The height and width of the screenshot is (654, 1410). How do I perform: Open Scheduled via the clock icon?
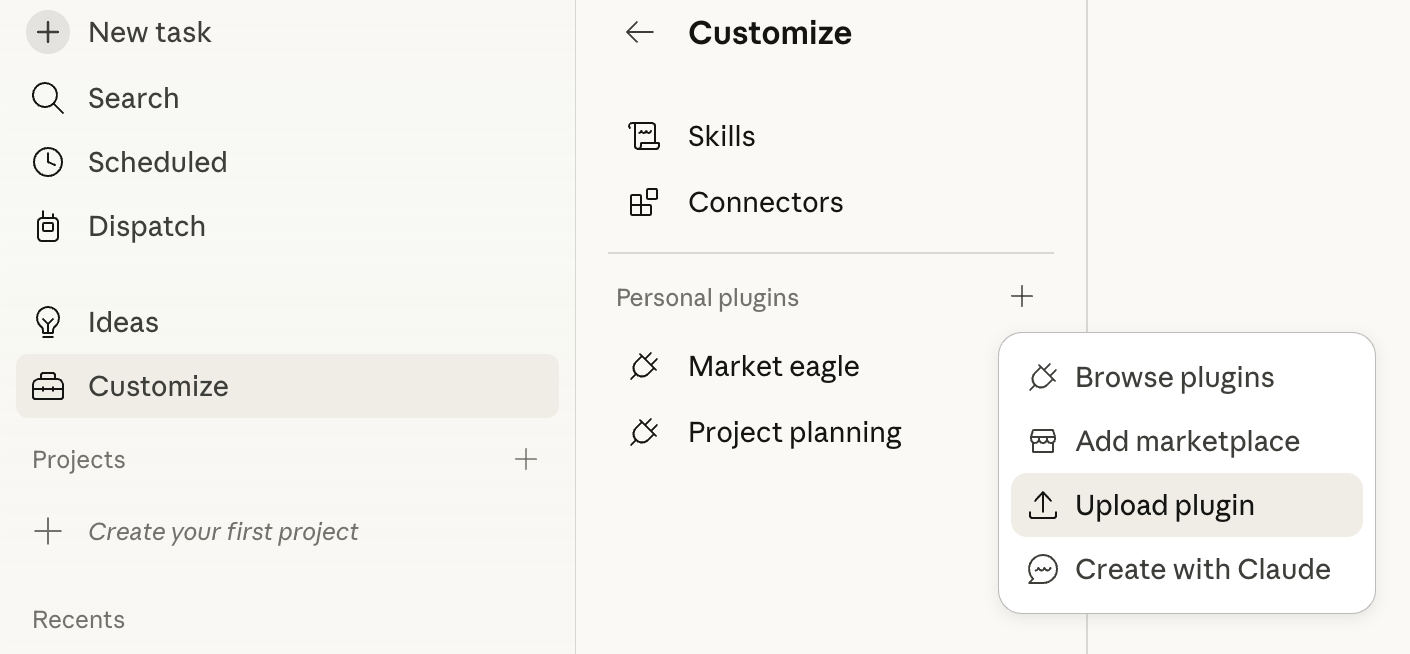47,162
